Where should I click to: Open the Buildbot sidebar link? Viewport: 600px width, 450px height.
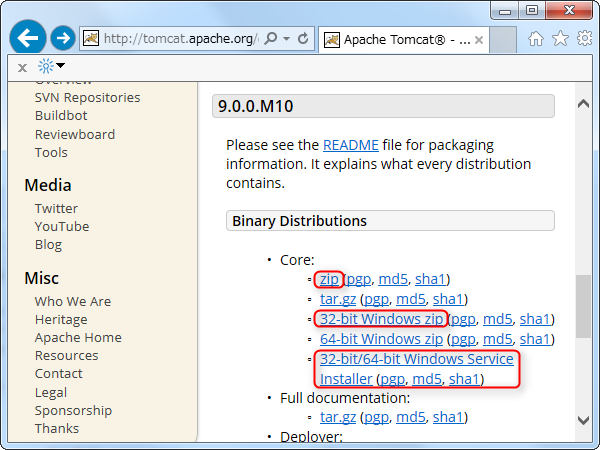click(x=61, y=116)
